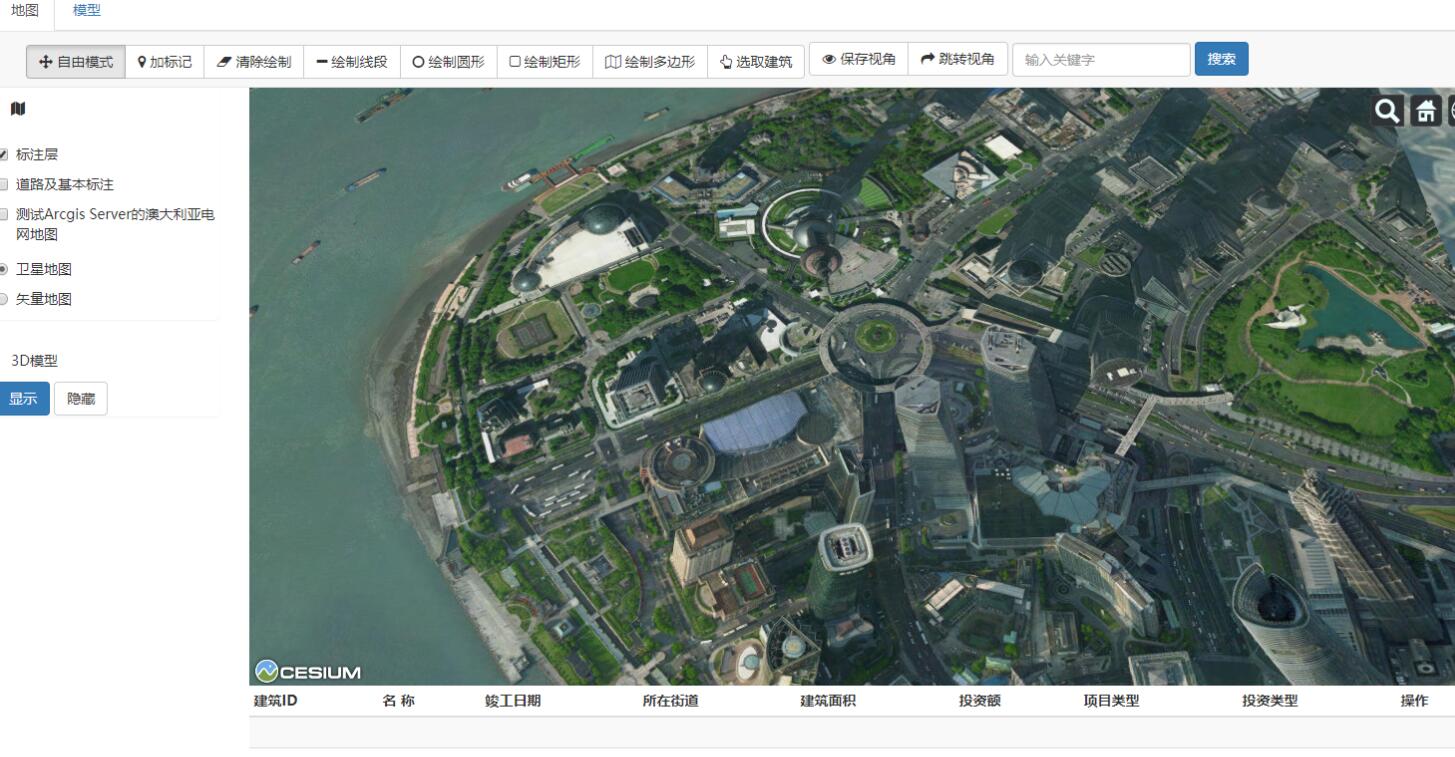Click 清除绘制 to clear drawings
Image resolution: width=1455 pixels, height=757 pixels.
coord(254,61)
